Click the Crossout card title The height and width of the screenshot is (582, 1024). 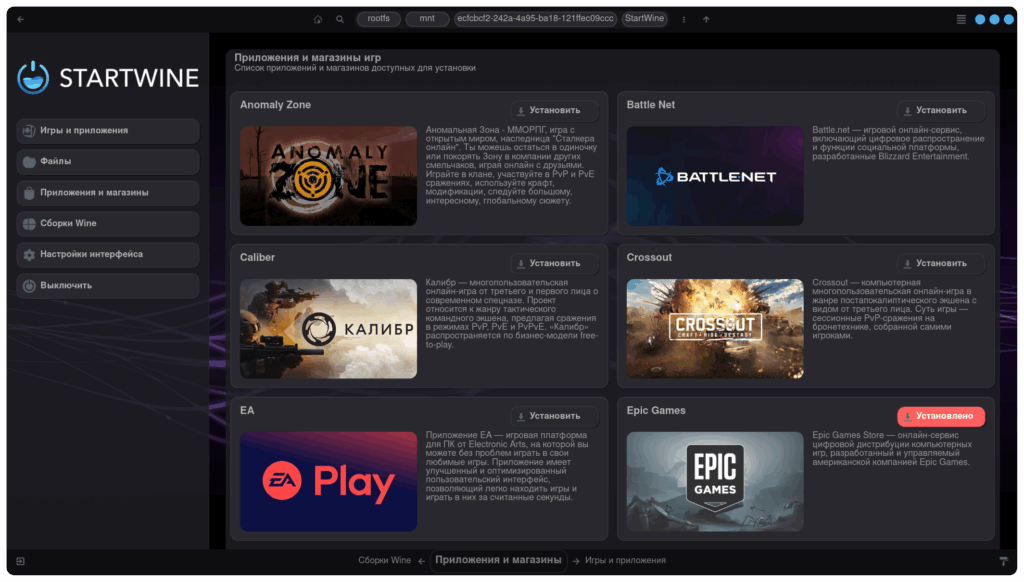pyautogui.click(x=649, y=258)
